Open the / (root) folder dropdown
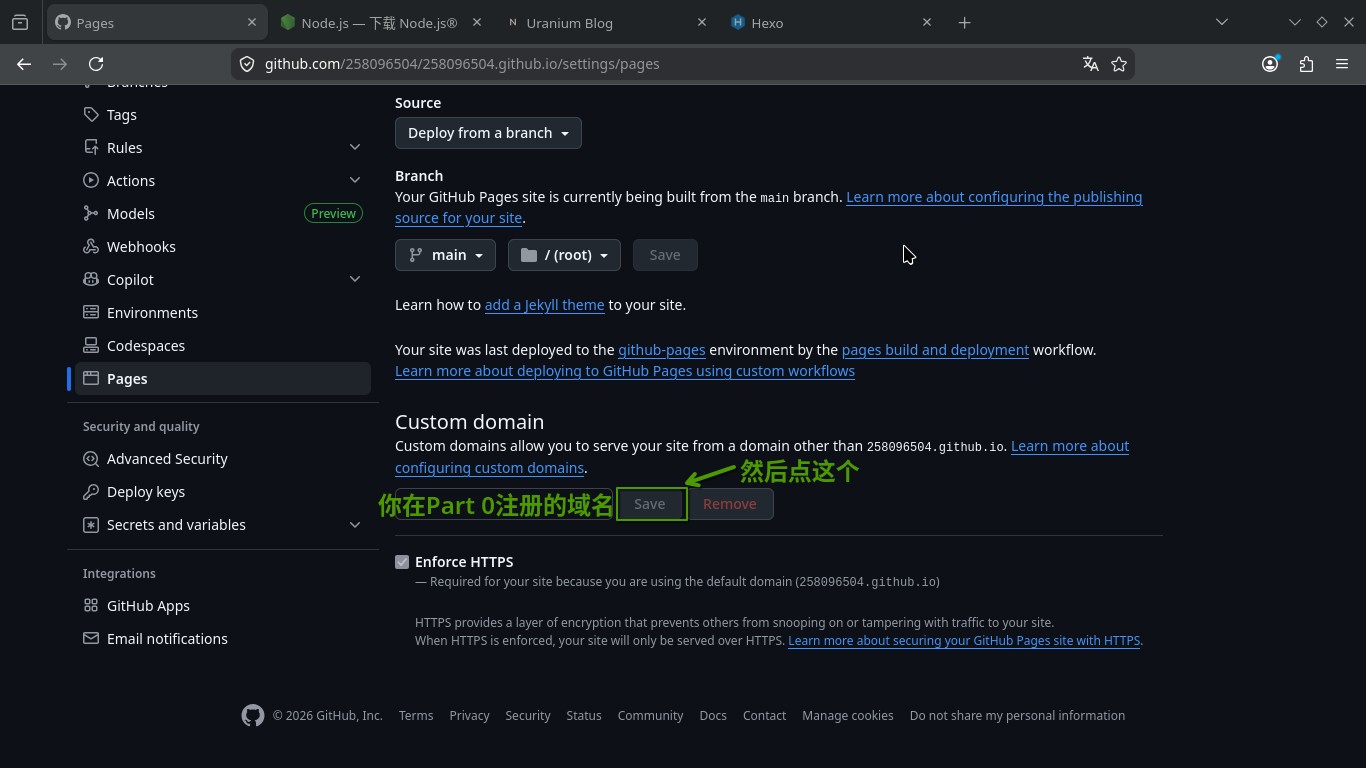 [564, 255]
